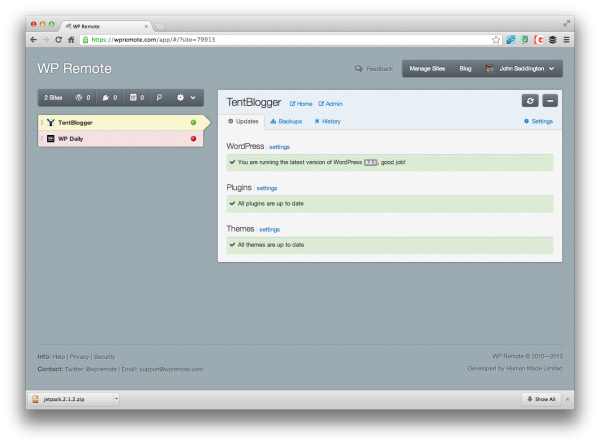Open downloaded jetpack.2.1.2.zip file

coord(71,399)
